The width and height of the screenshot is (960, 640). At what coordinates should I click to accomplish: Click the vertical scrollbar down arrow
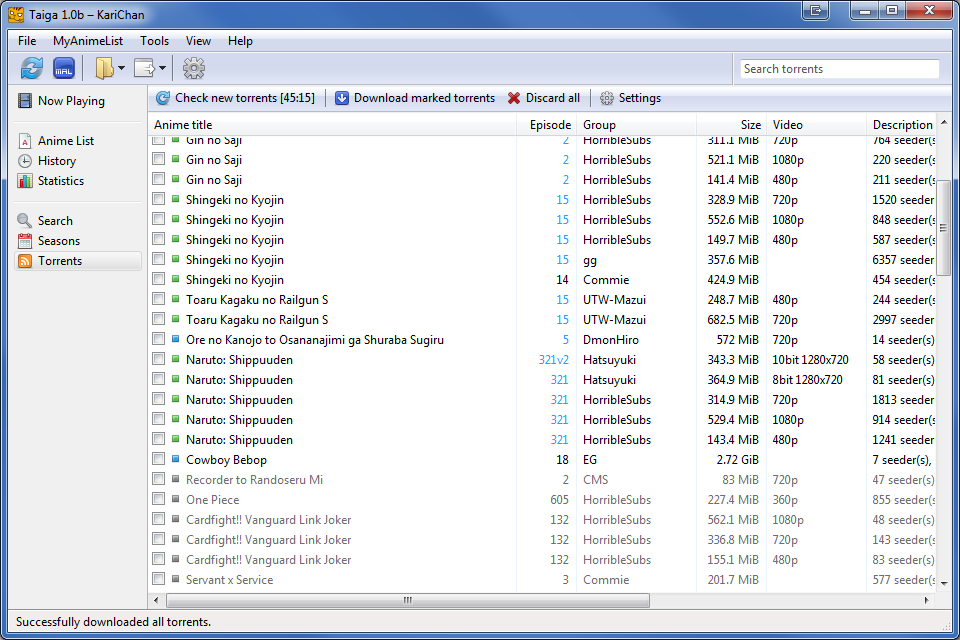click(944, 584)
